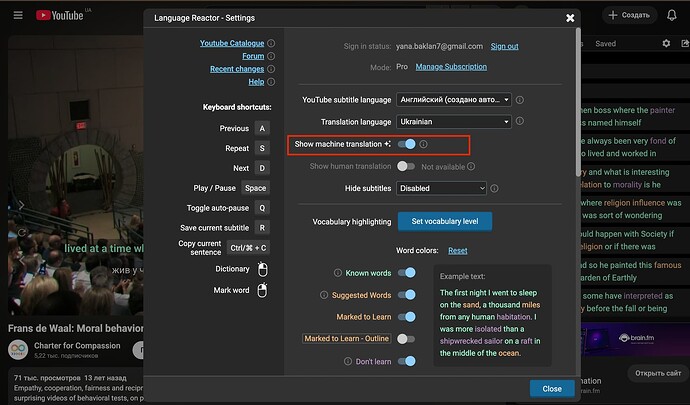The height and width of the screenshot is (405, 690).
Task: Click the Previous shortcut key A
Action: (262, 129)
